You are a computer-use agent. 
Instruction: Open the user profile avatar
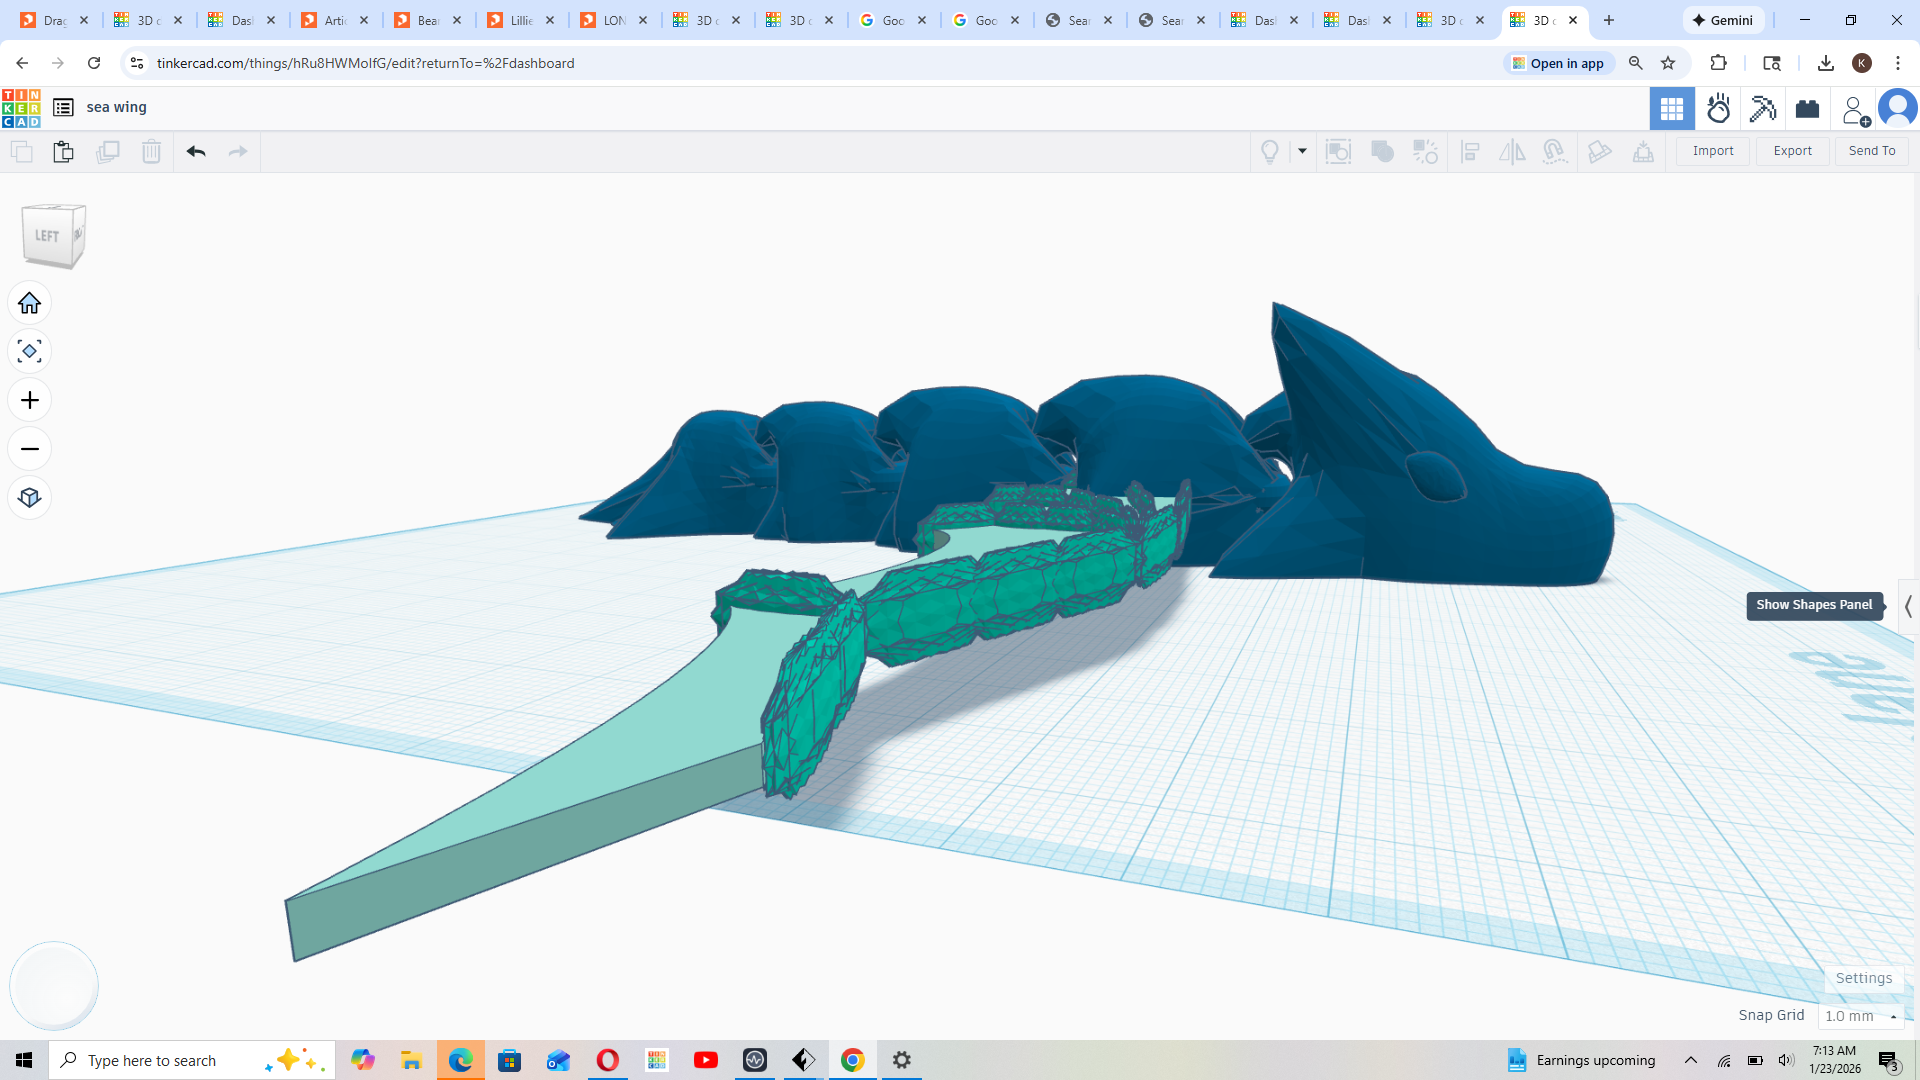[1897, 108]
